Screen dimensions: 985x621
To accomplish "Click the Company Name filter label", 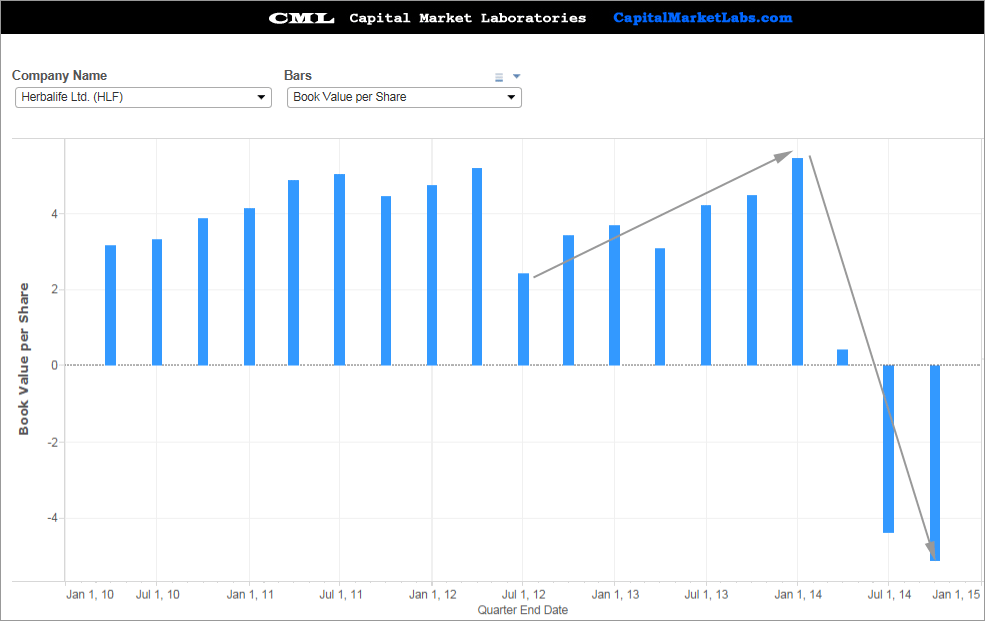I will (x=59, y=75).
